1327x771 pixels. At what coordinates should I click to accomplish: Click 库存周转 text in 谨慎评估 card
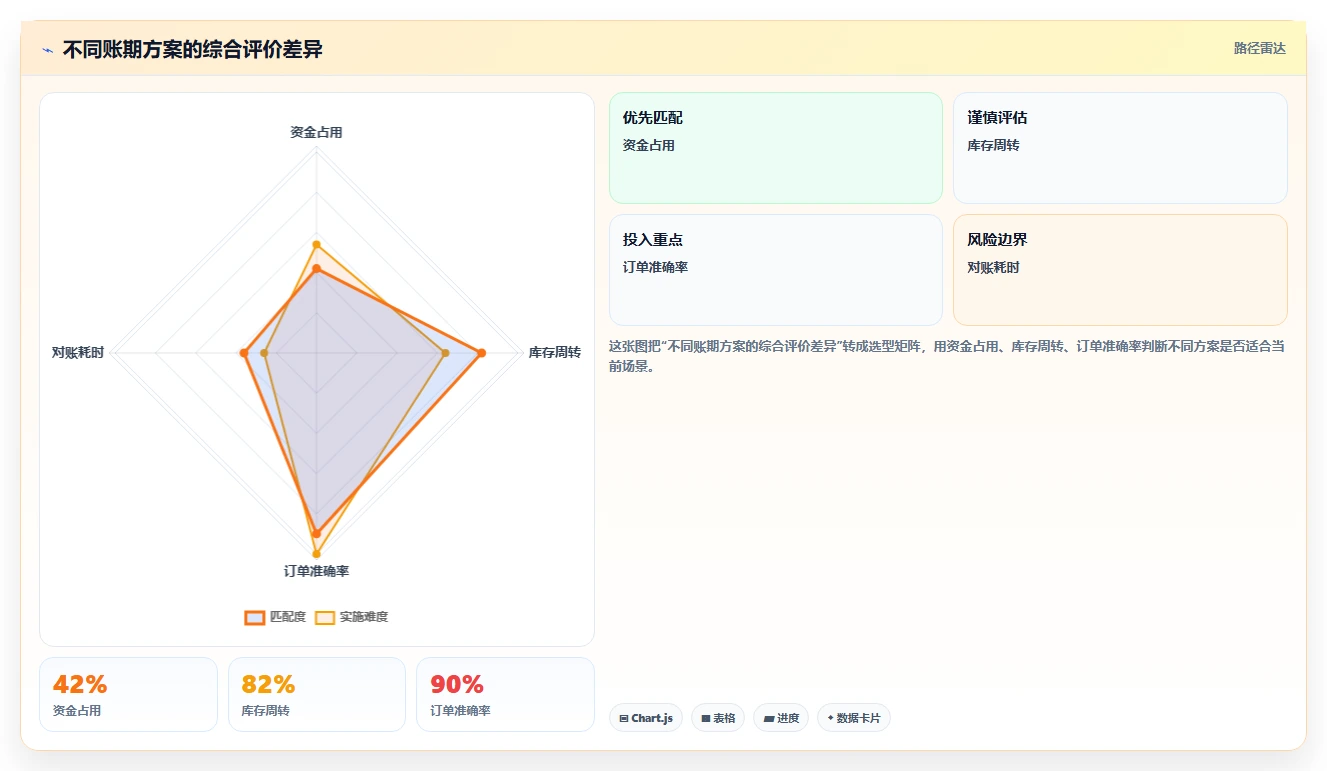pos(993,145)
